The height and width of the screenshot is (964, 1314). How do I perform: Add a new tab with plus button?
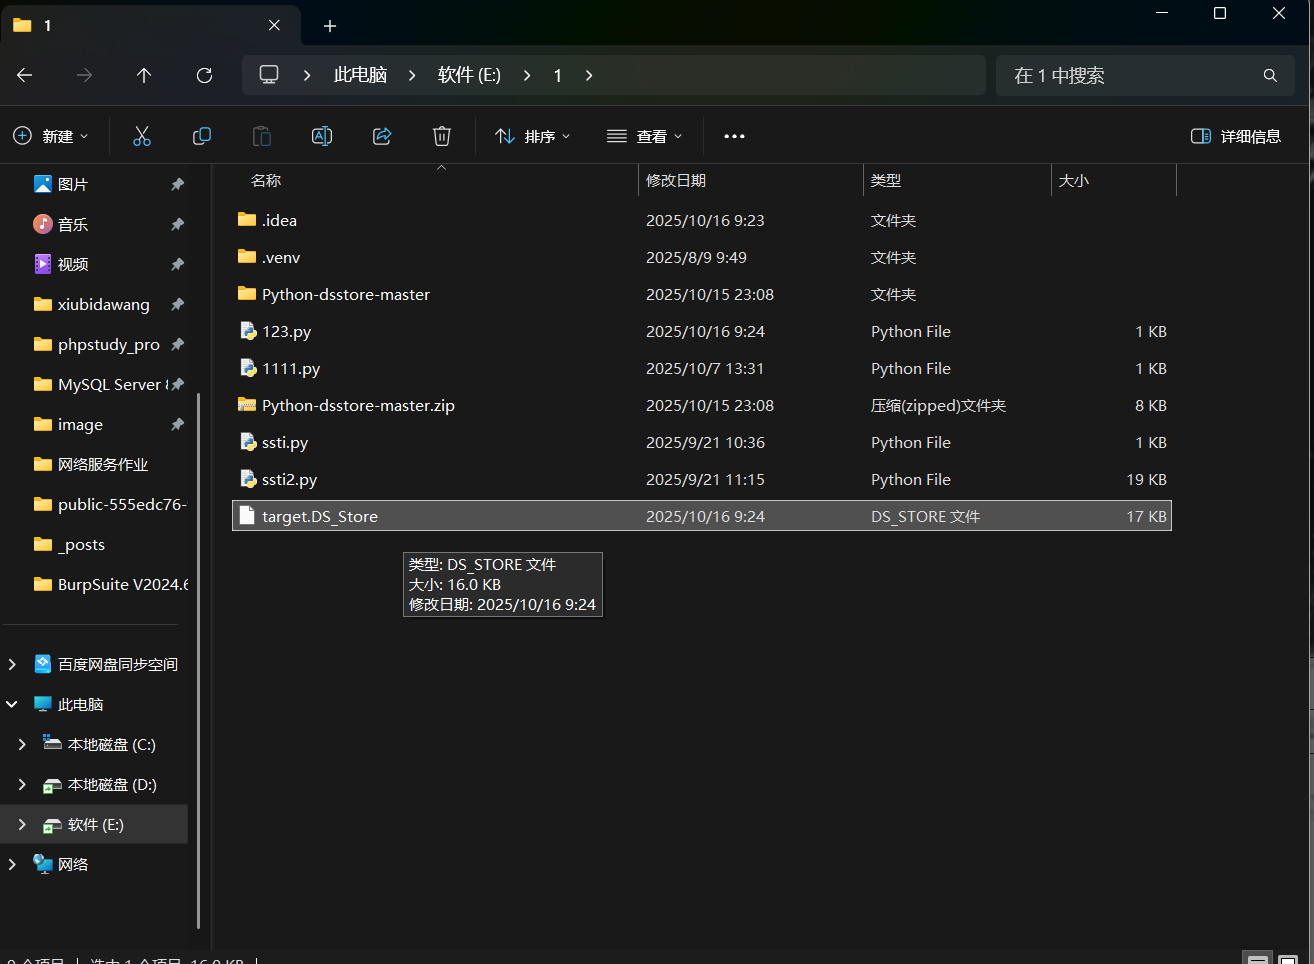tap(330, 26)
